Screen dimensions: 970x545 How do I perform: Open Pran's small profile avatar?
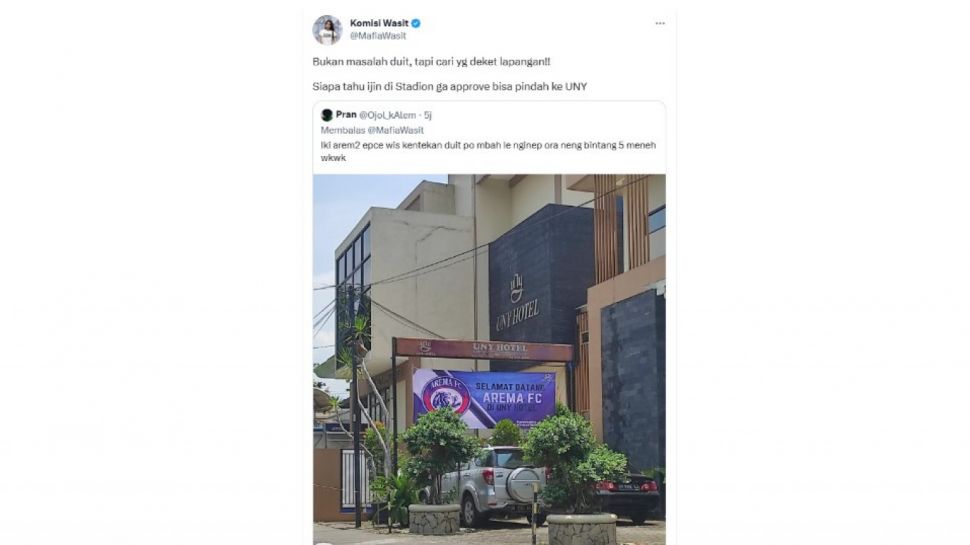(x=327, y=115)
